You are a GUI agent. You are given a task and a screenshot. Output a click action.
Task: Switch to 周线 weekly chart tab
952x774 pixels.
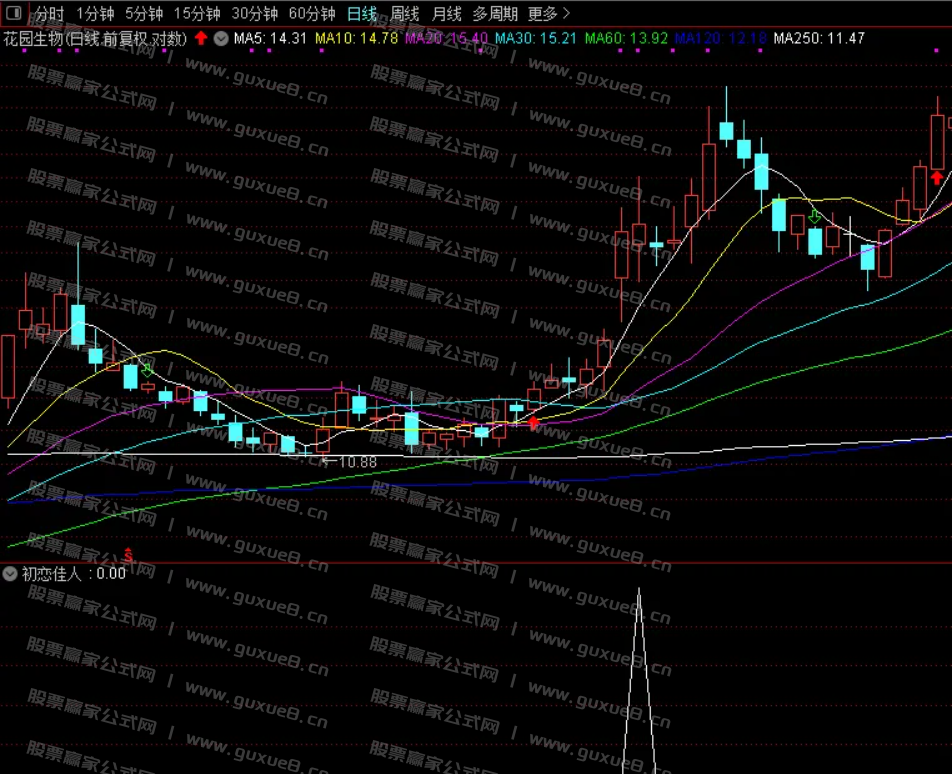(x=404, y=14)
